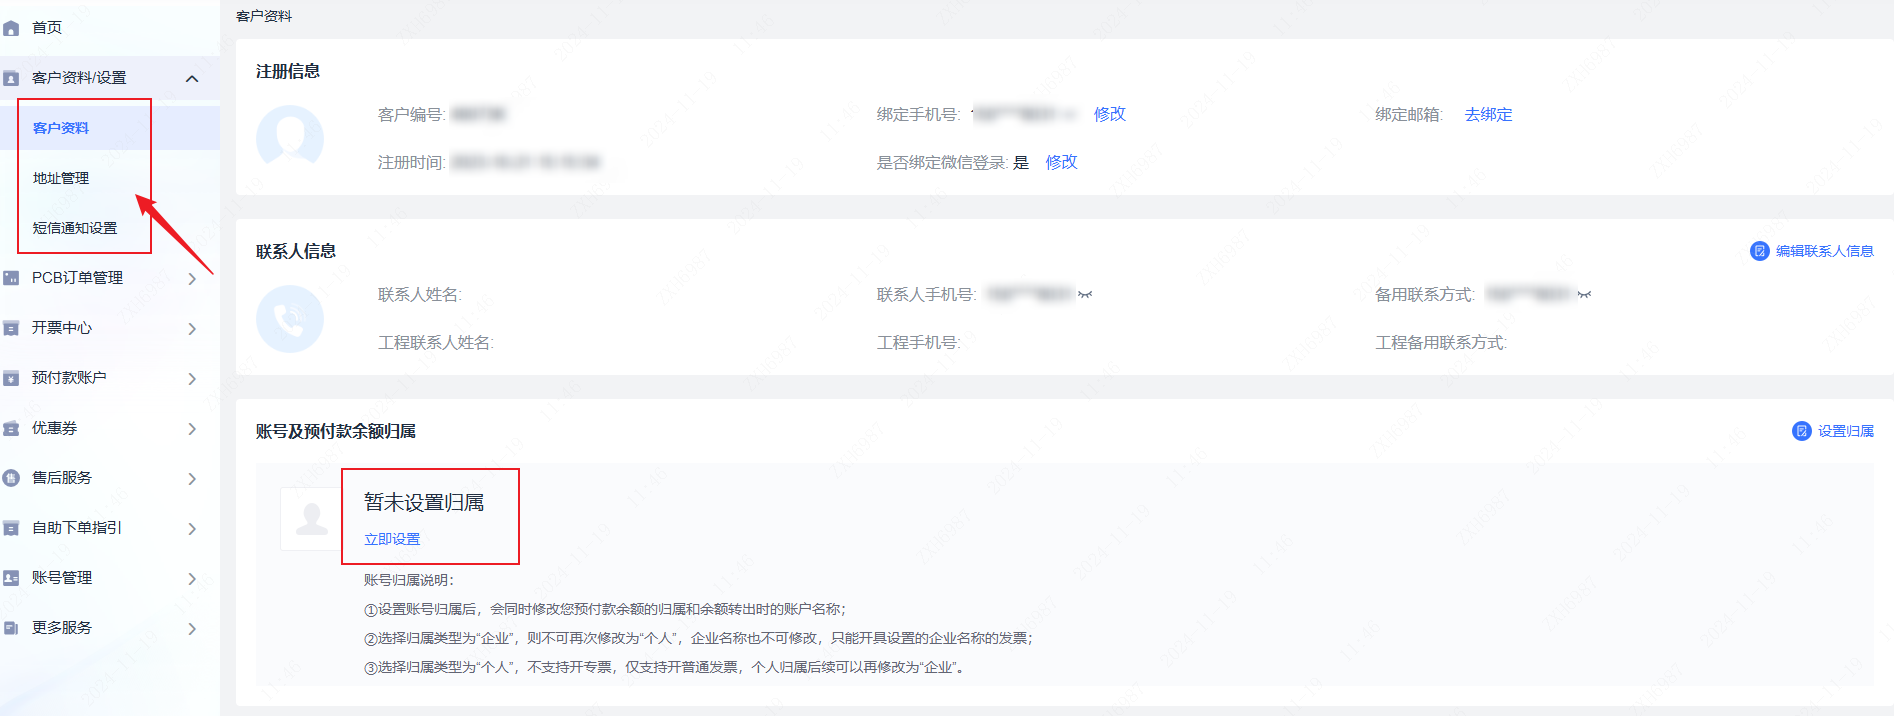The width and height of the screenshot is (1894, 716).
Task: Expand the 更多服务 chevron
Action: pyautogui.click(x=192, y=628)
